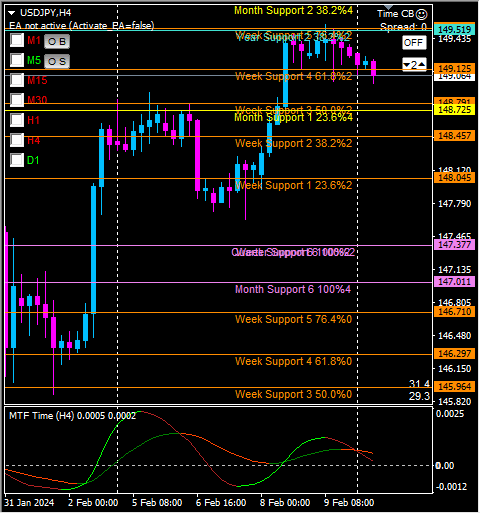The width and height of the screenshot is (480, 514).
Task: Click the Week Support 4 61.8%0 label
Action: (293, 361)
